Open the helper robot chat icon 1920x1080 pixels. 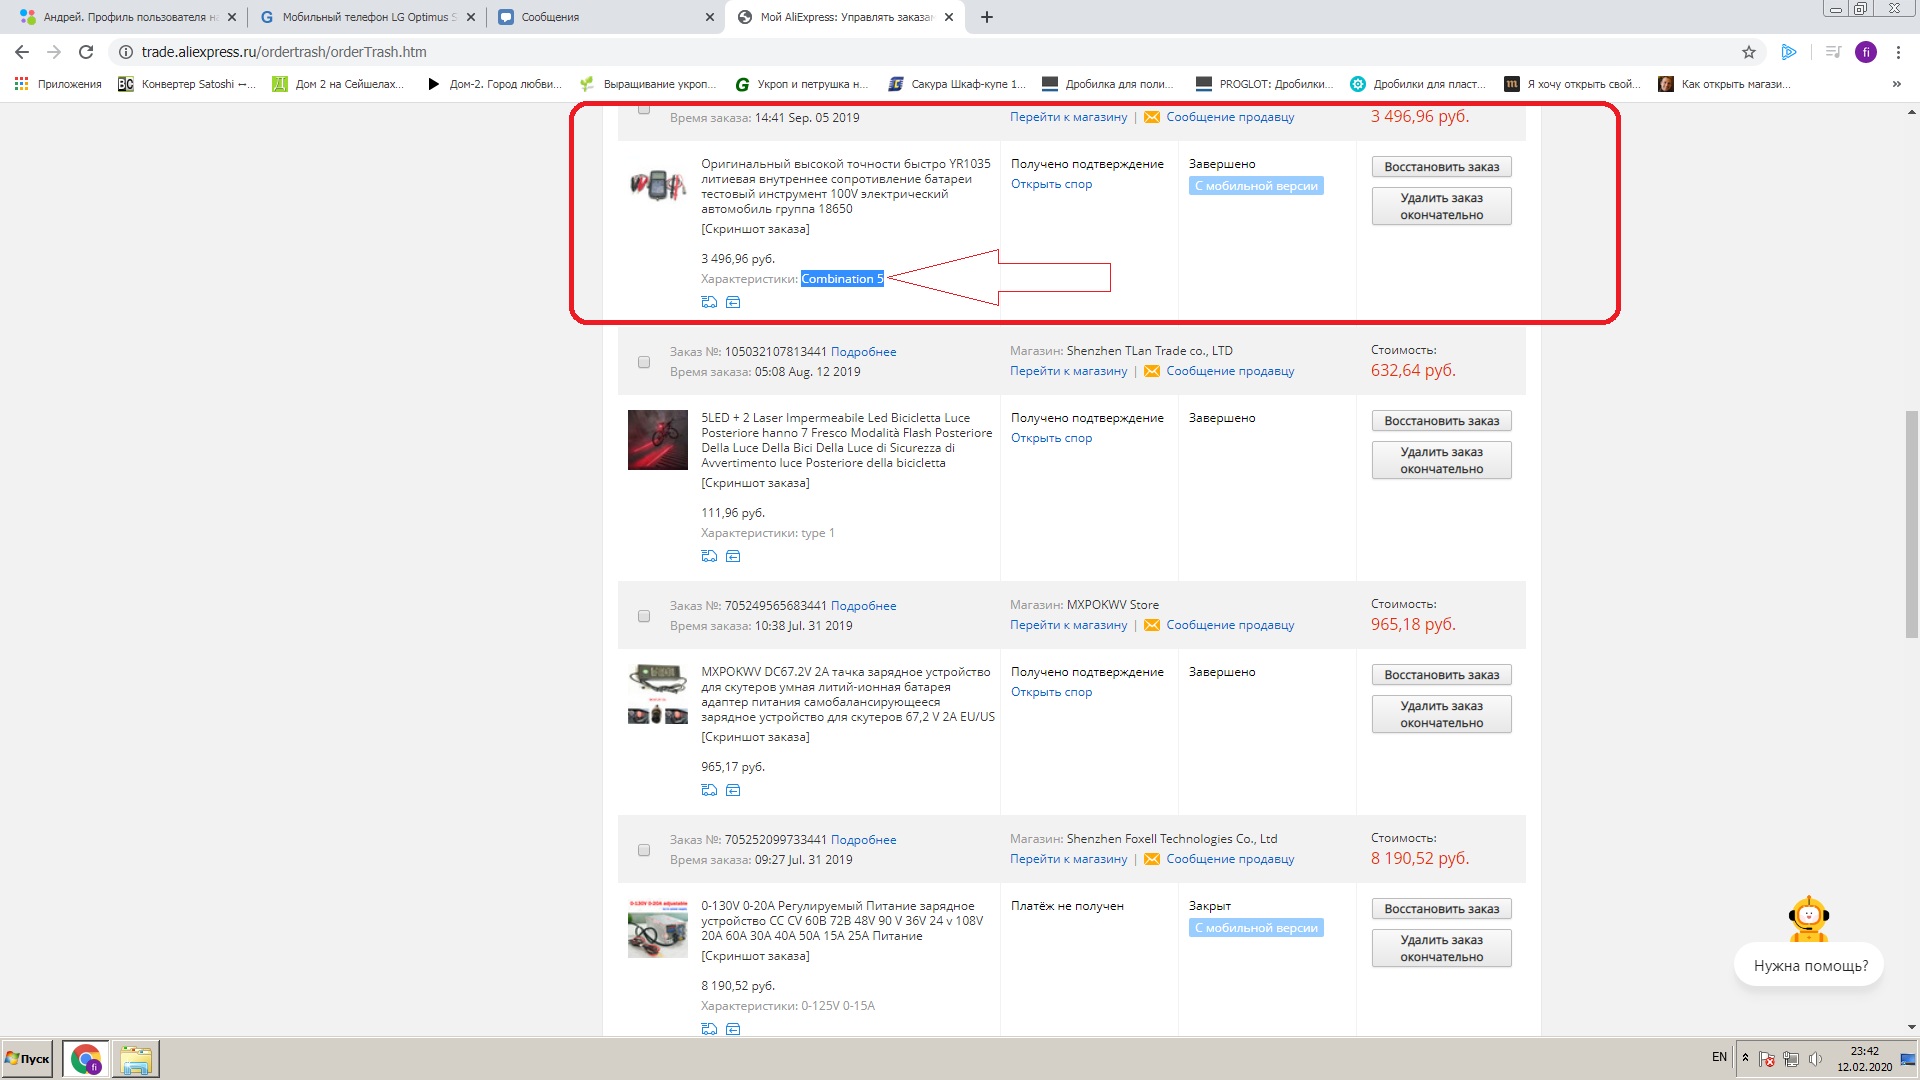point(1809,918)
